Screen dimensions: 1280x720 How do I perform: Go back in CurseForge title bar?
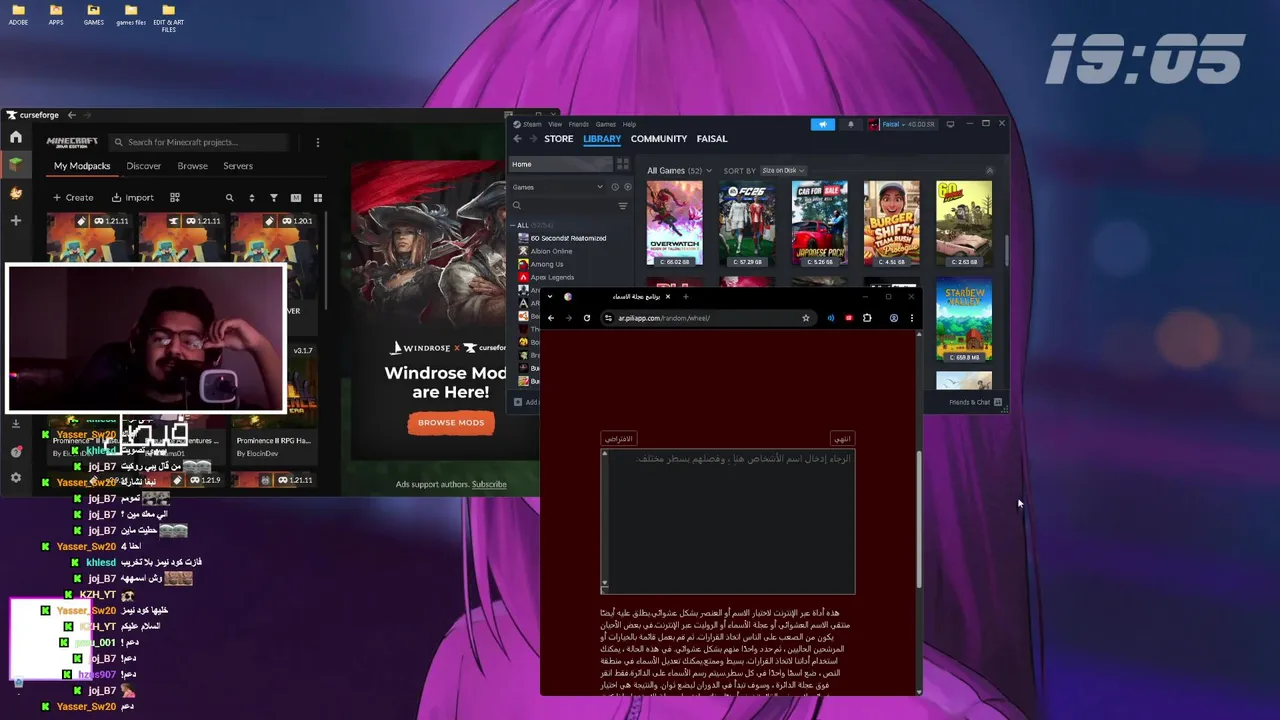tap(72, 115)
